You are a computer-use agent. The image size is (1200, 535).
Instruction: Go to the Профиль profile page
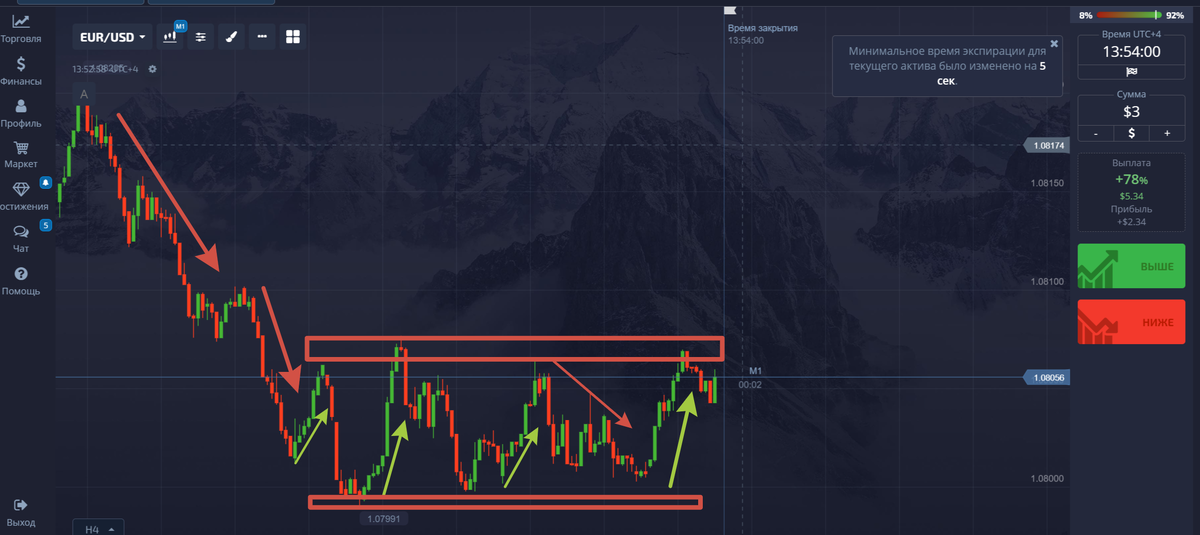pos(21,112)
